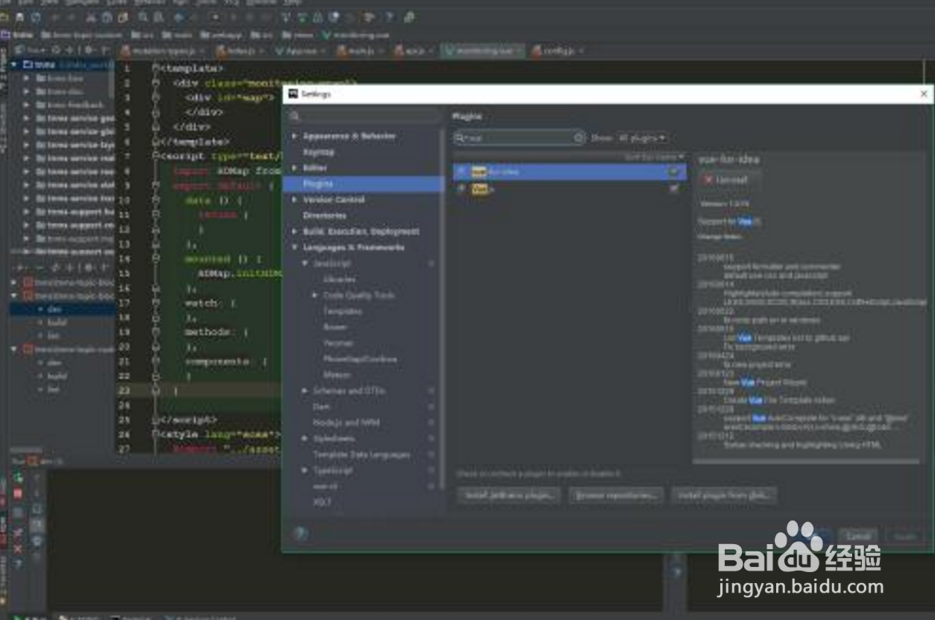Click the Cut toolbar icon

(91, 17)
